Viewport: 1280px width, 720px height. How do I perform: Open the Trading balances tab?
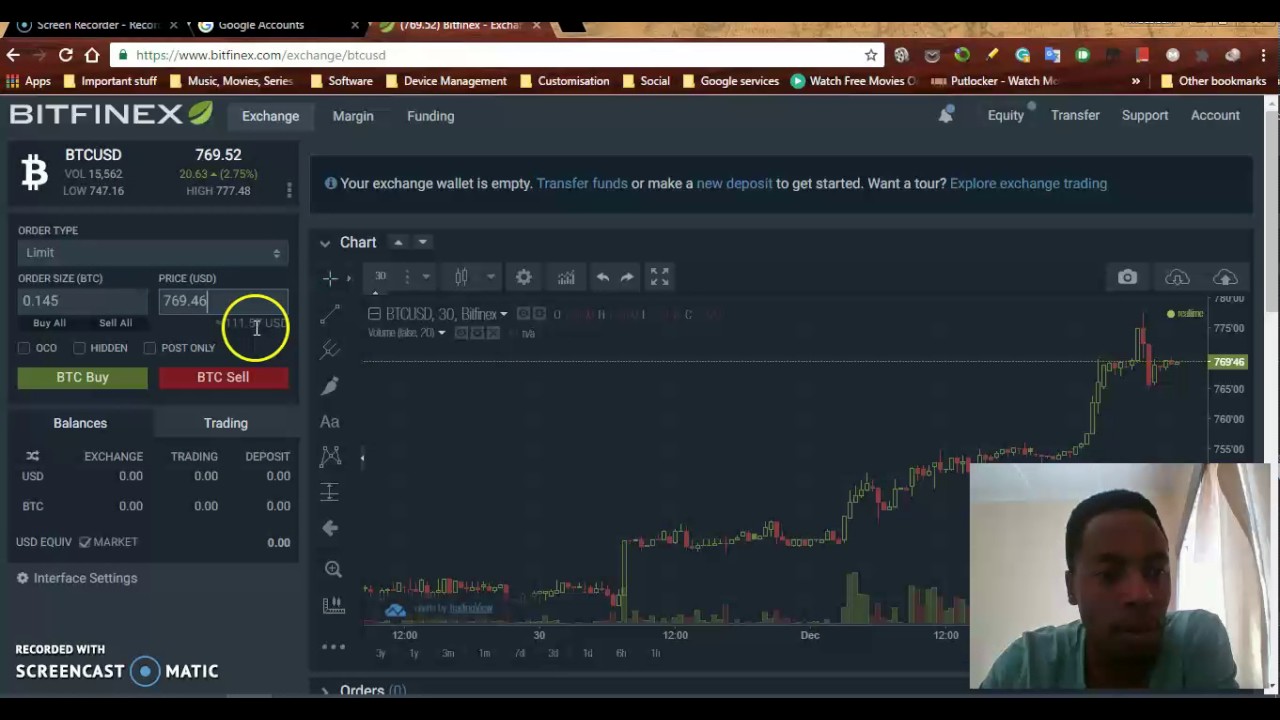[x=226, y=423]
